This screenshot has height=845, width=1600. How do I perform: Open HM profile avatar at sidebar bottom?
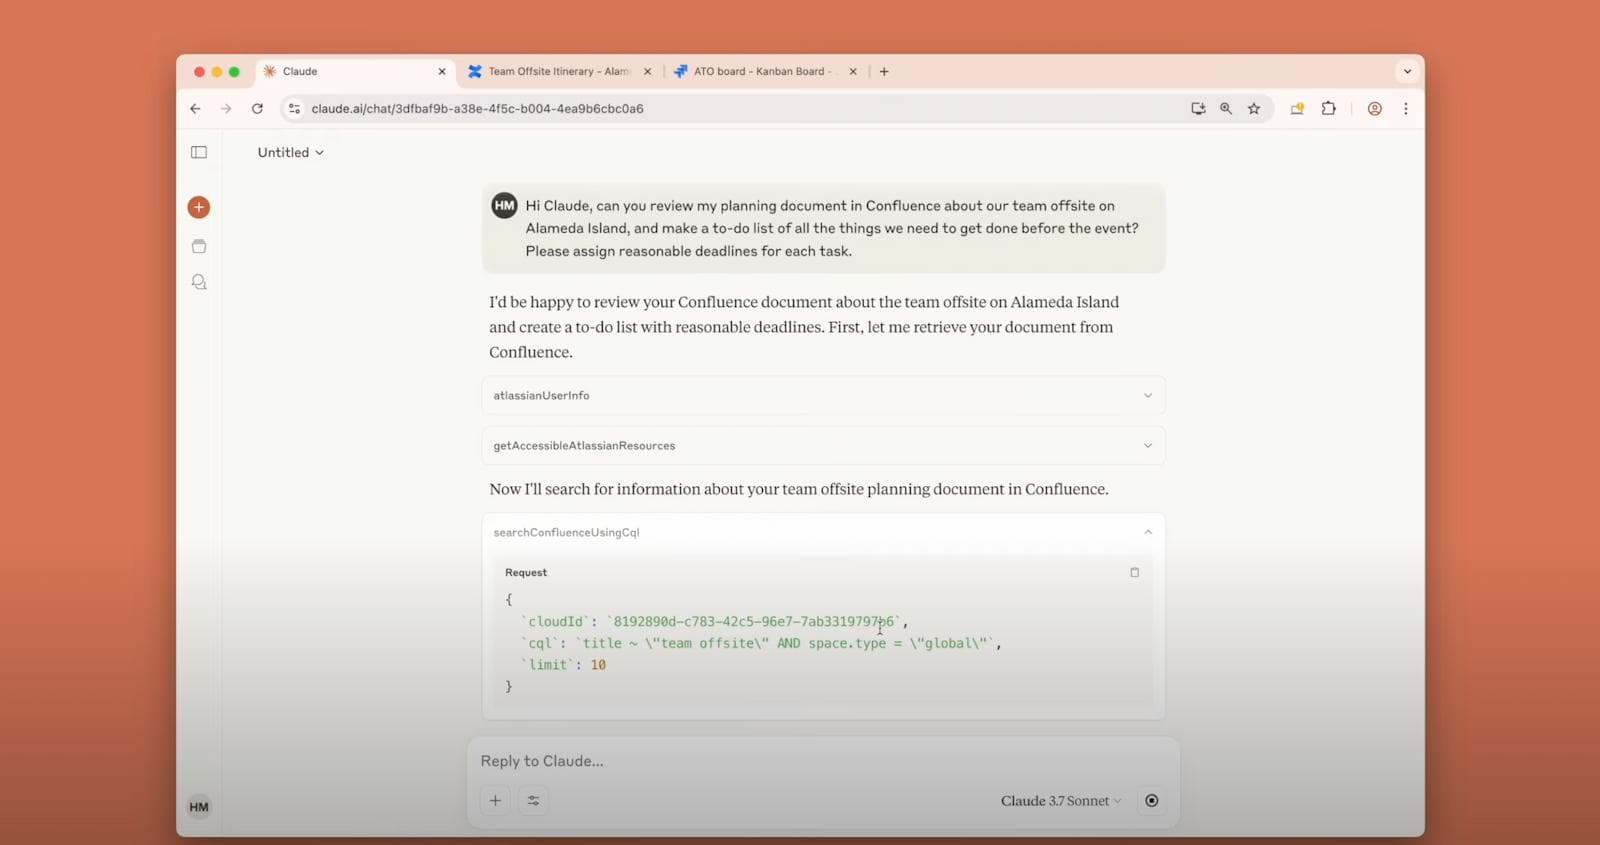point(199,807)
